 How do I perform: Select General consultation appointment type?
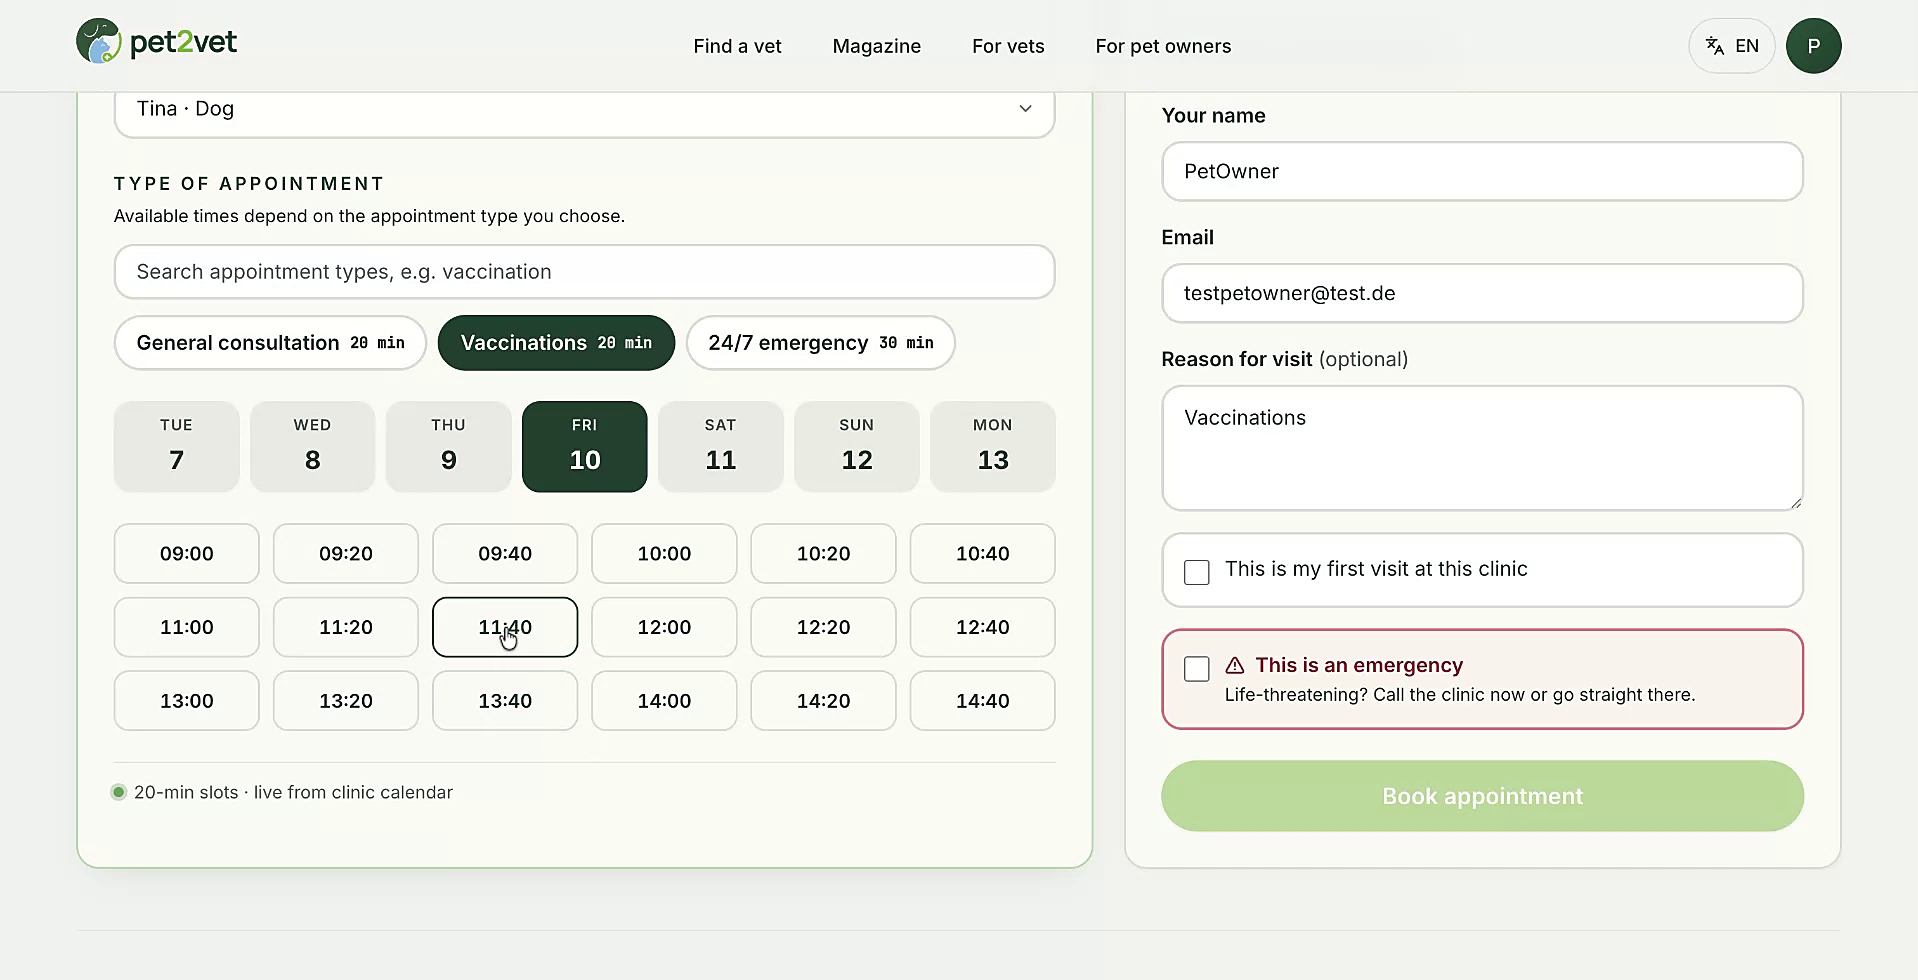270,343
